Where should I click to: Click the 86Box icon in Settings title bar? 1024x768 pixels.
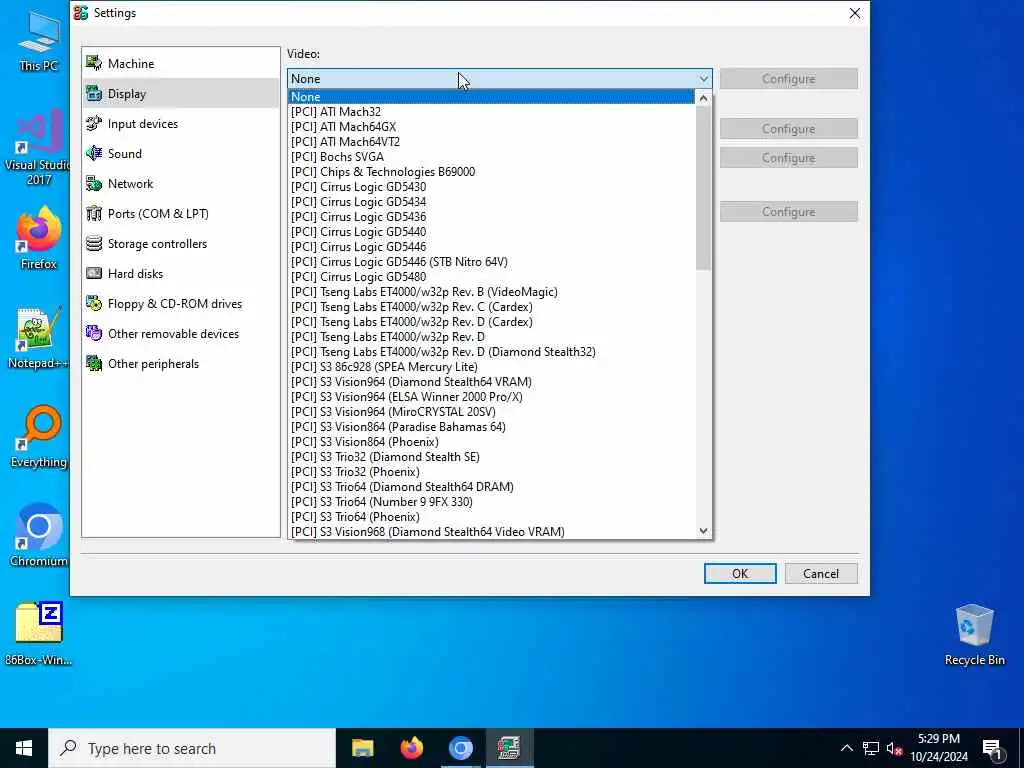click(81, 12)
